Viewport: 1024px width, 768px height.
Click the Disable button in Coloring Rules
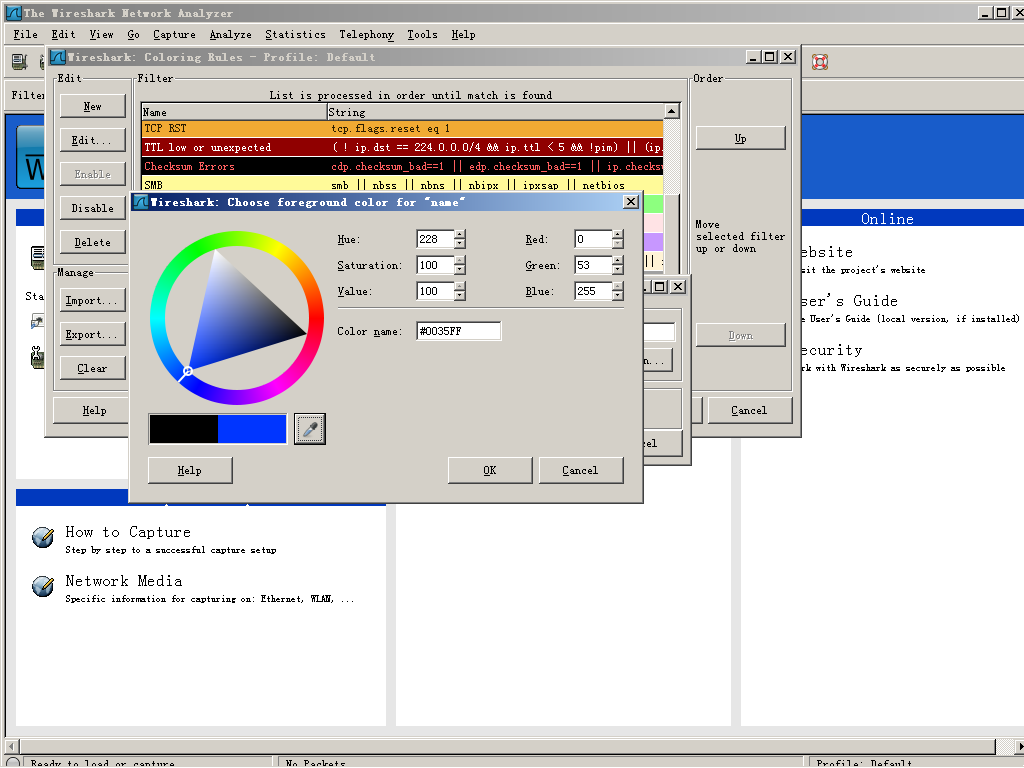click(93, 208)
